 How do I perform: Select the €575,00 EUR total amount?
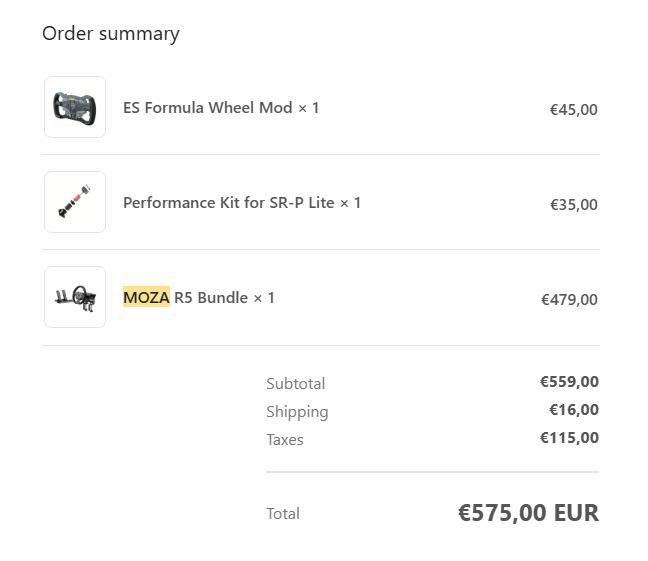pos(528,513)
